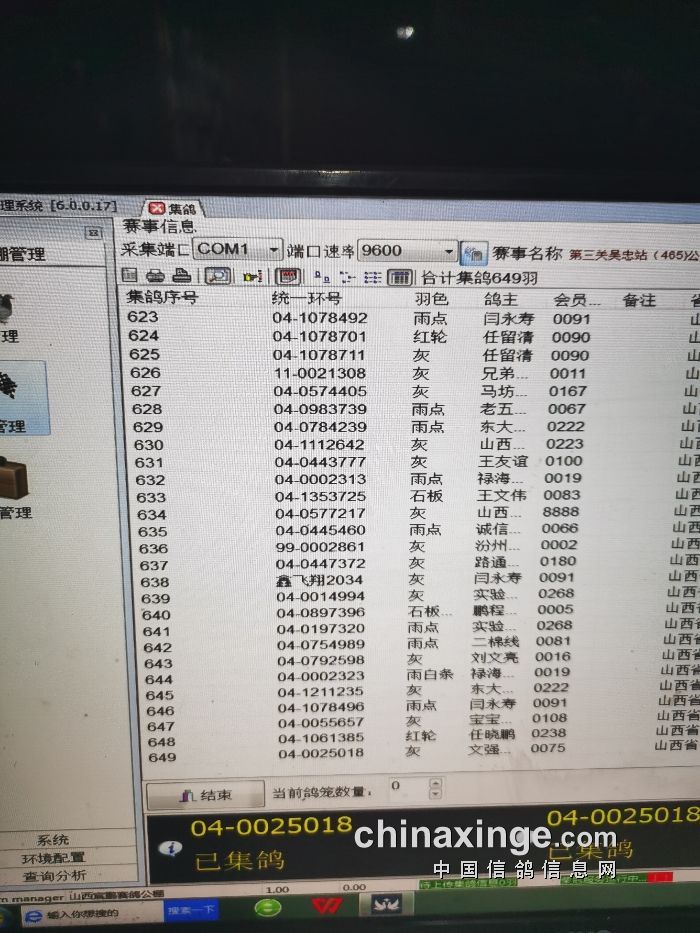Image resolution: width=700 pixels, height=933 pixels.
Task: Click the grid view icon before 合计集鸽
Action: [x=400, y=277]
